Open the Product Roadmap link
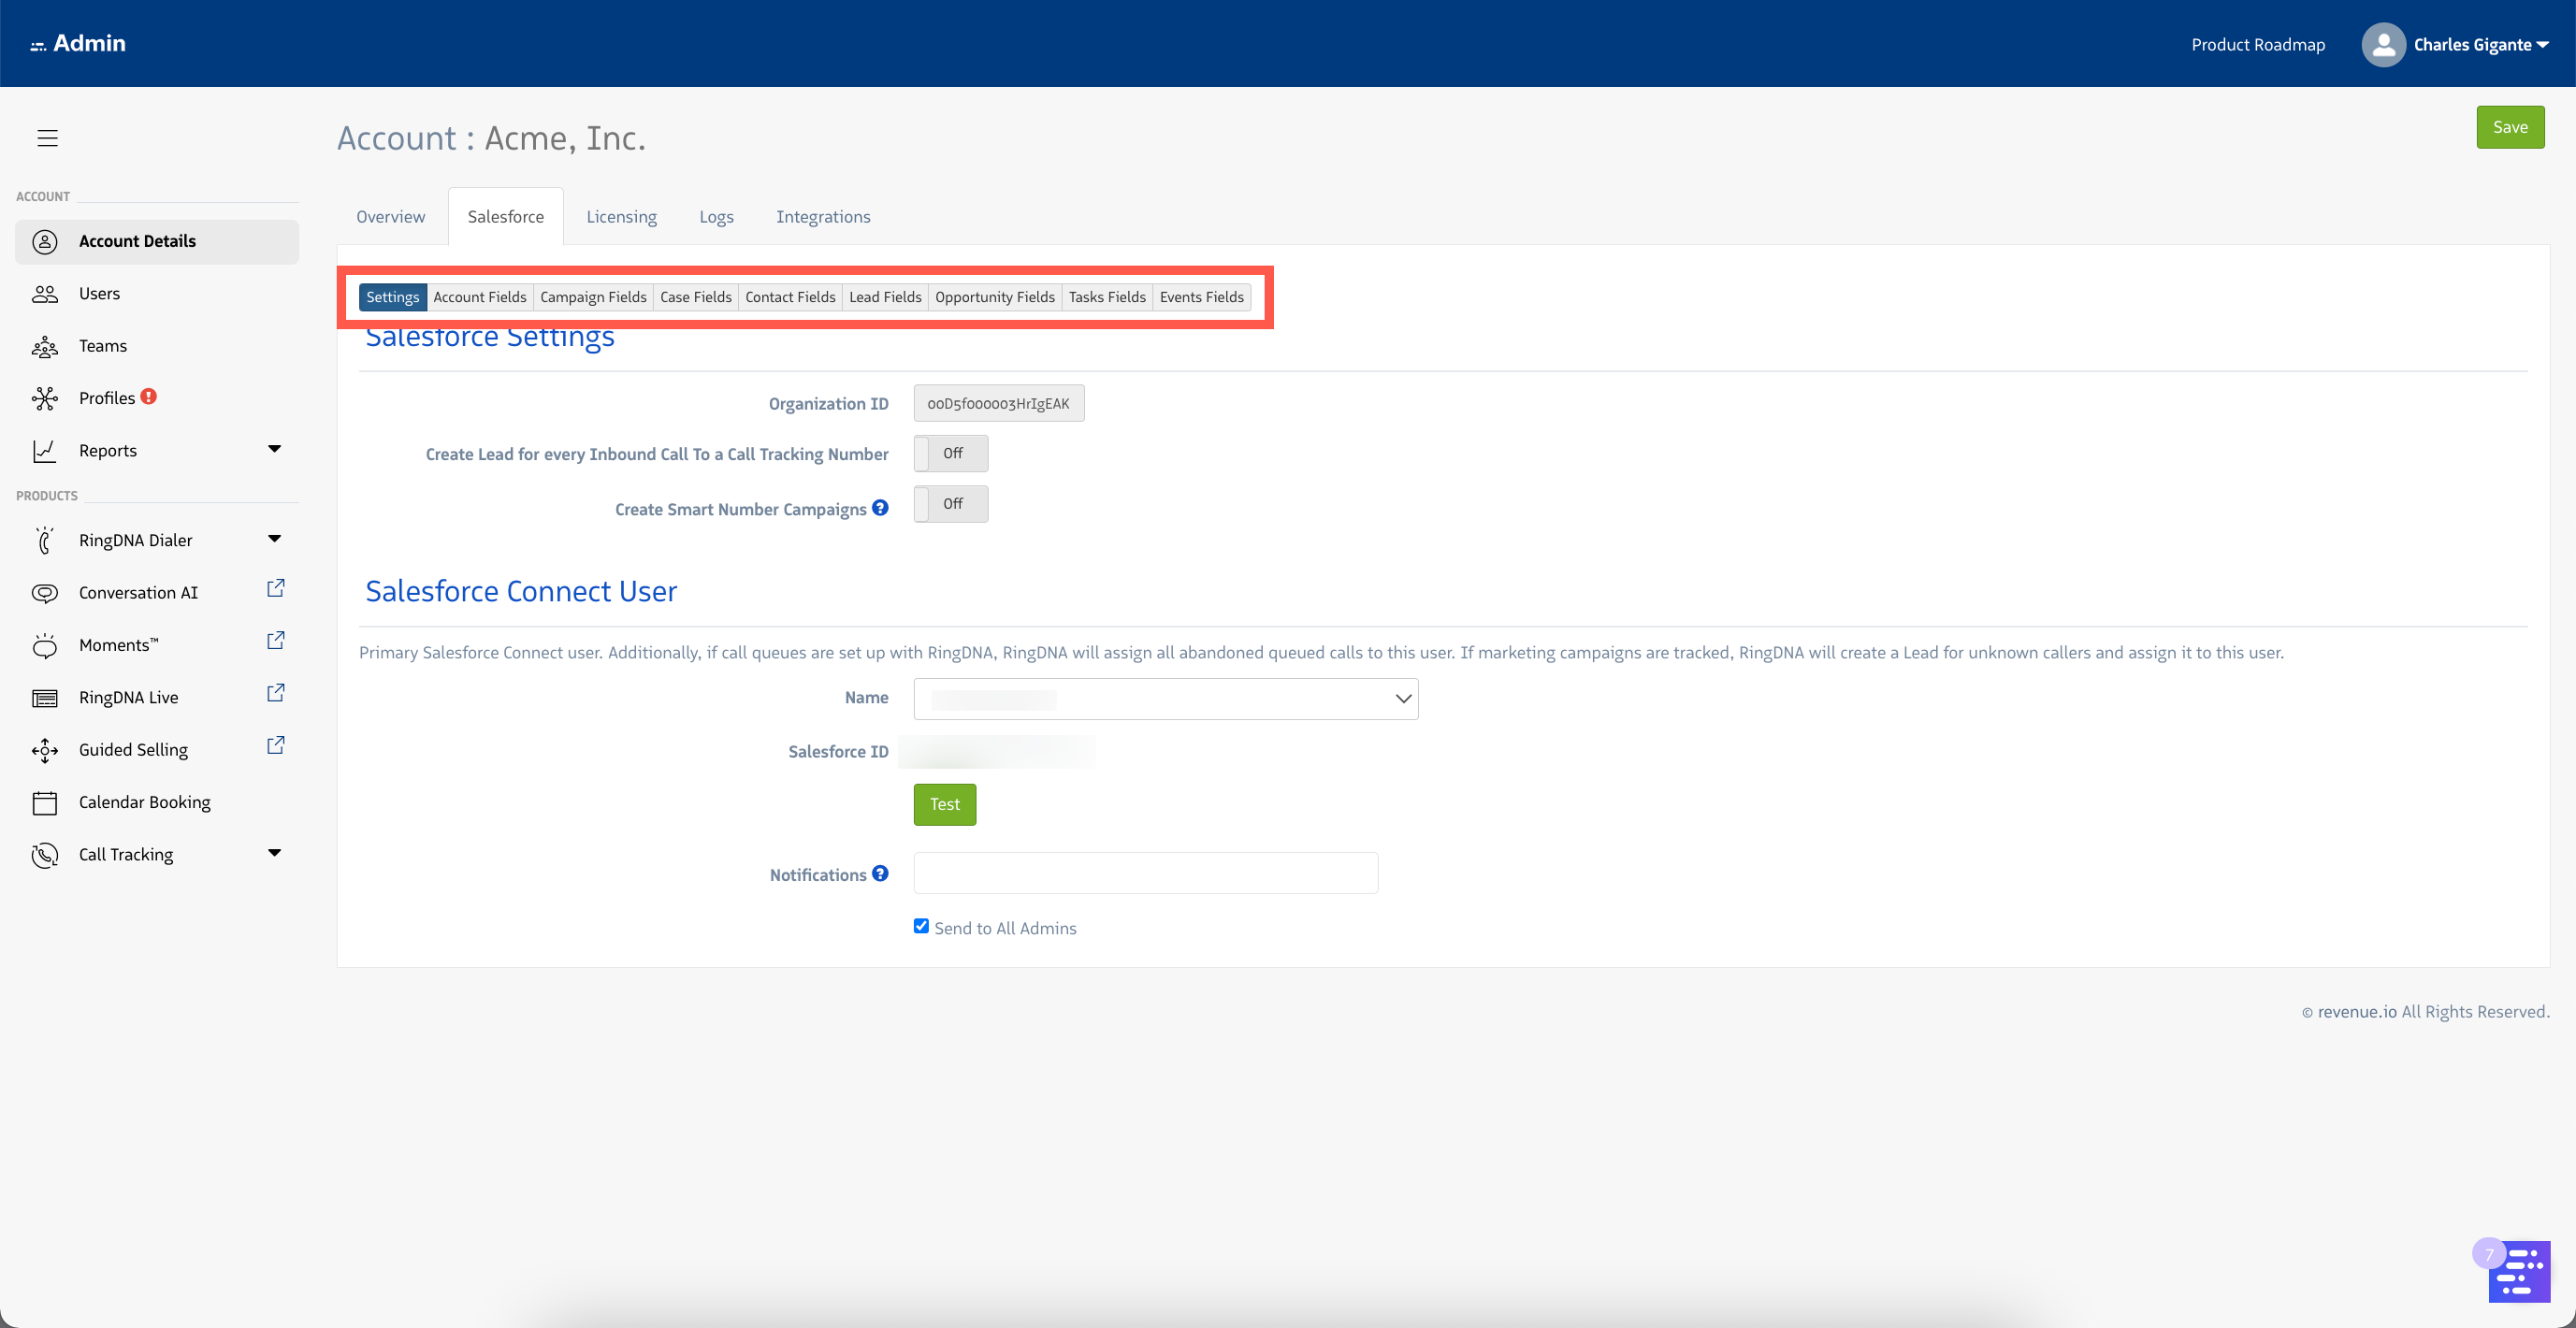 pos(2258,45)
